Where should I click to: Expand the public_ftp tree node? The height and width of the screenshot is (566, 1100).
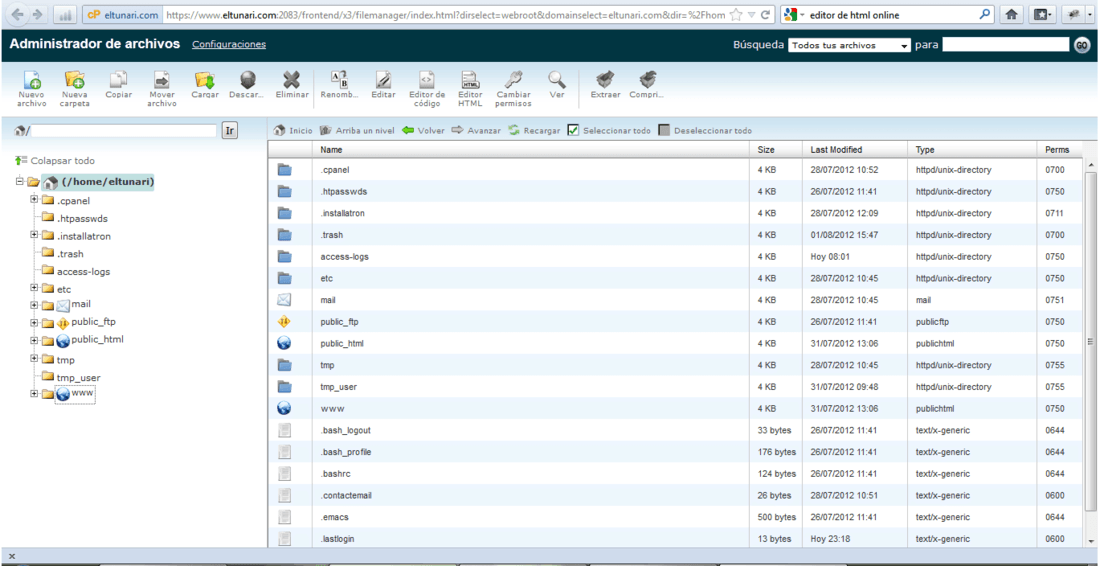pos(34,323)
